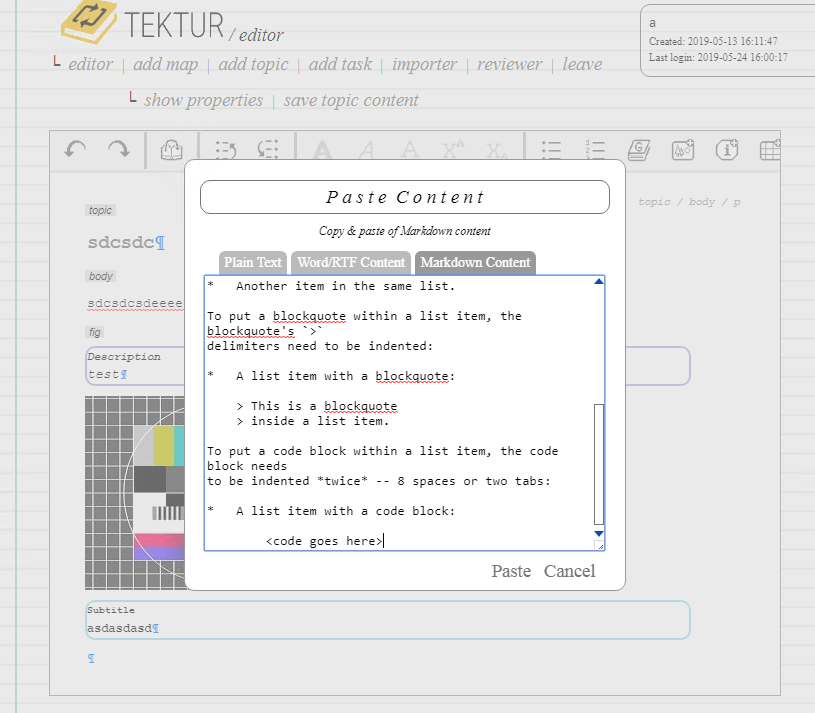Switch to the Word/RTF Content tab

coord(351,262)
